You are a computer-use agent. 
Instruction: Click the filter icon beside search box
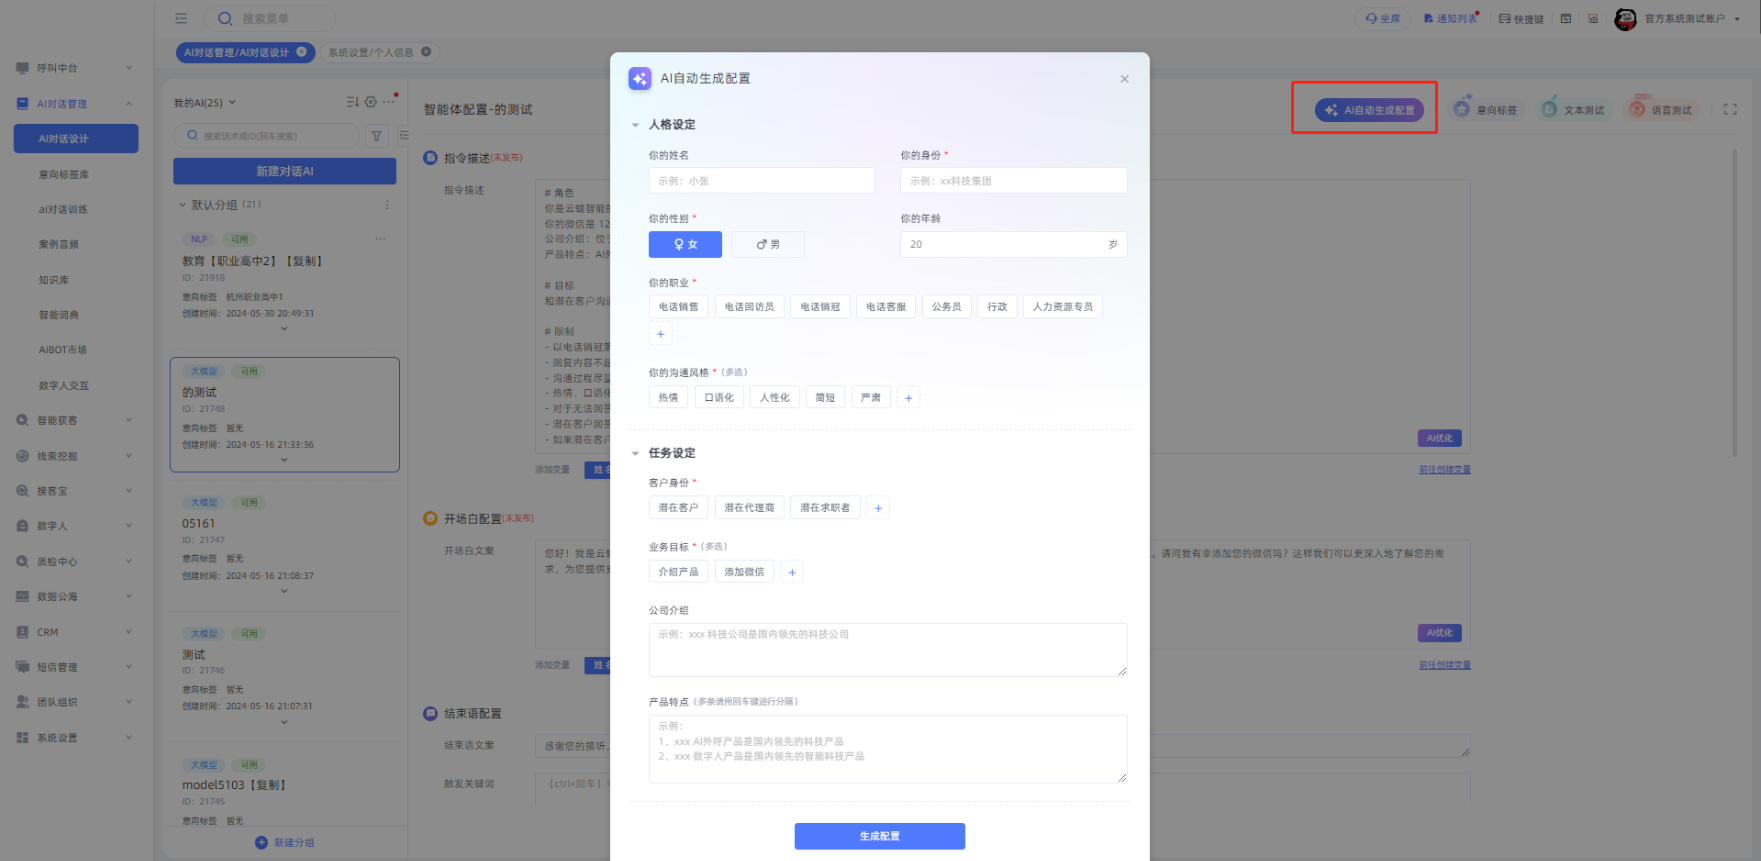tap(377, 136)
